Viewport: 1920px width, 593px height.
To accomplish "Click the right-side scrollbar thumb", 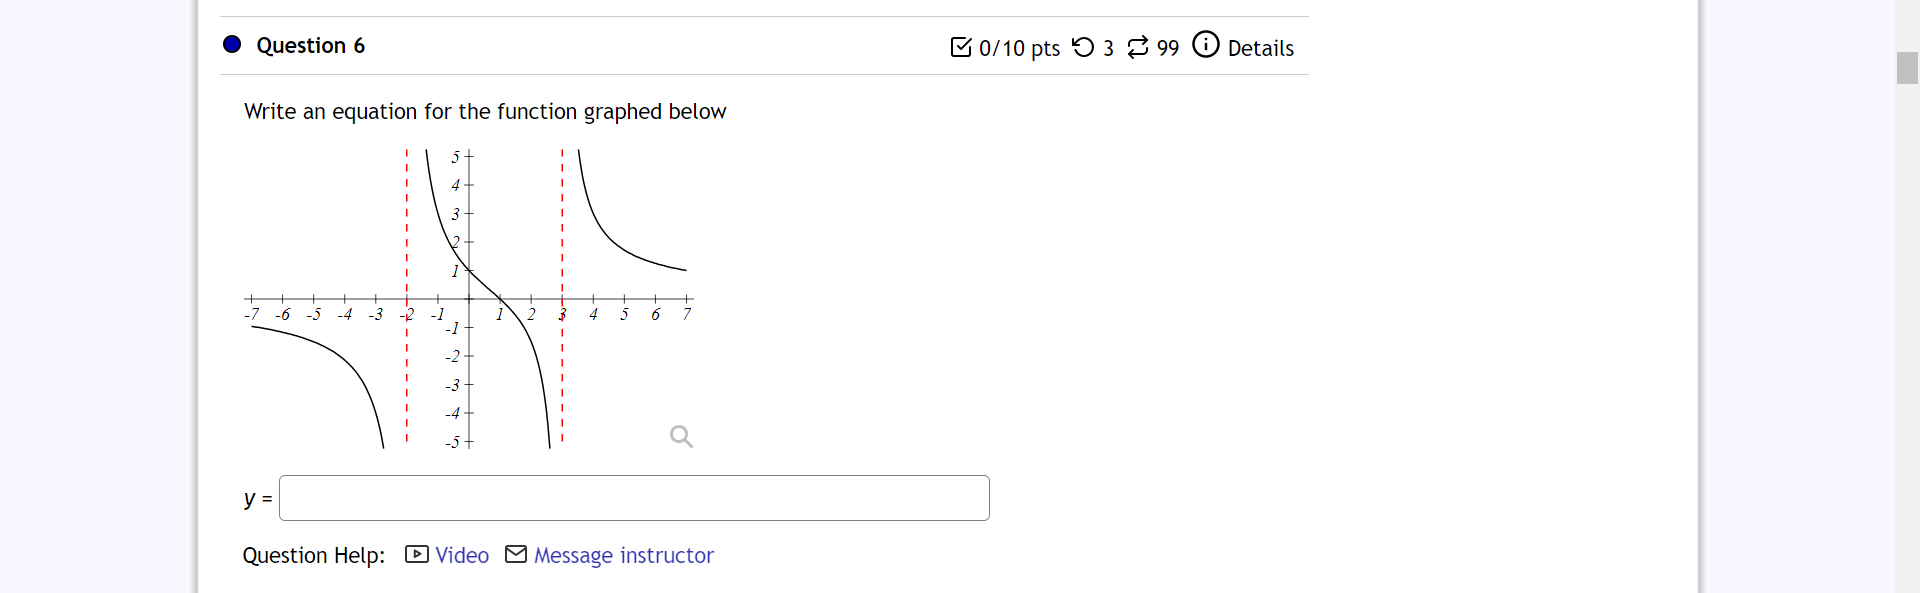I will point(1906,69).
